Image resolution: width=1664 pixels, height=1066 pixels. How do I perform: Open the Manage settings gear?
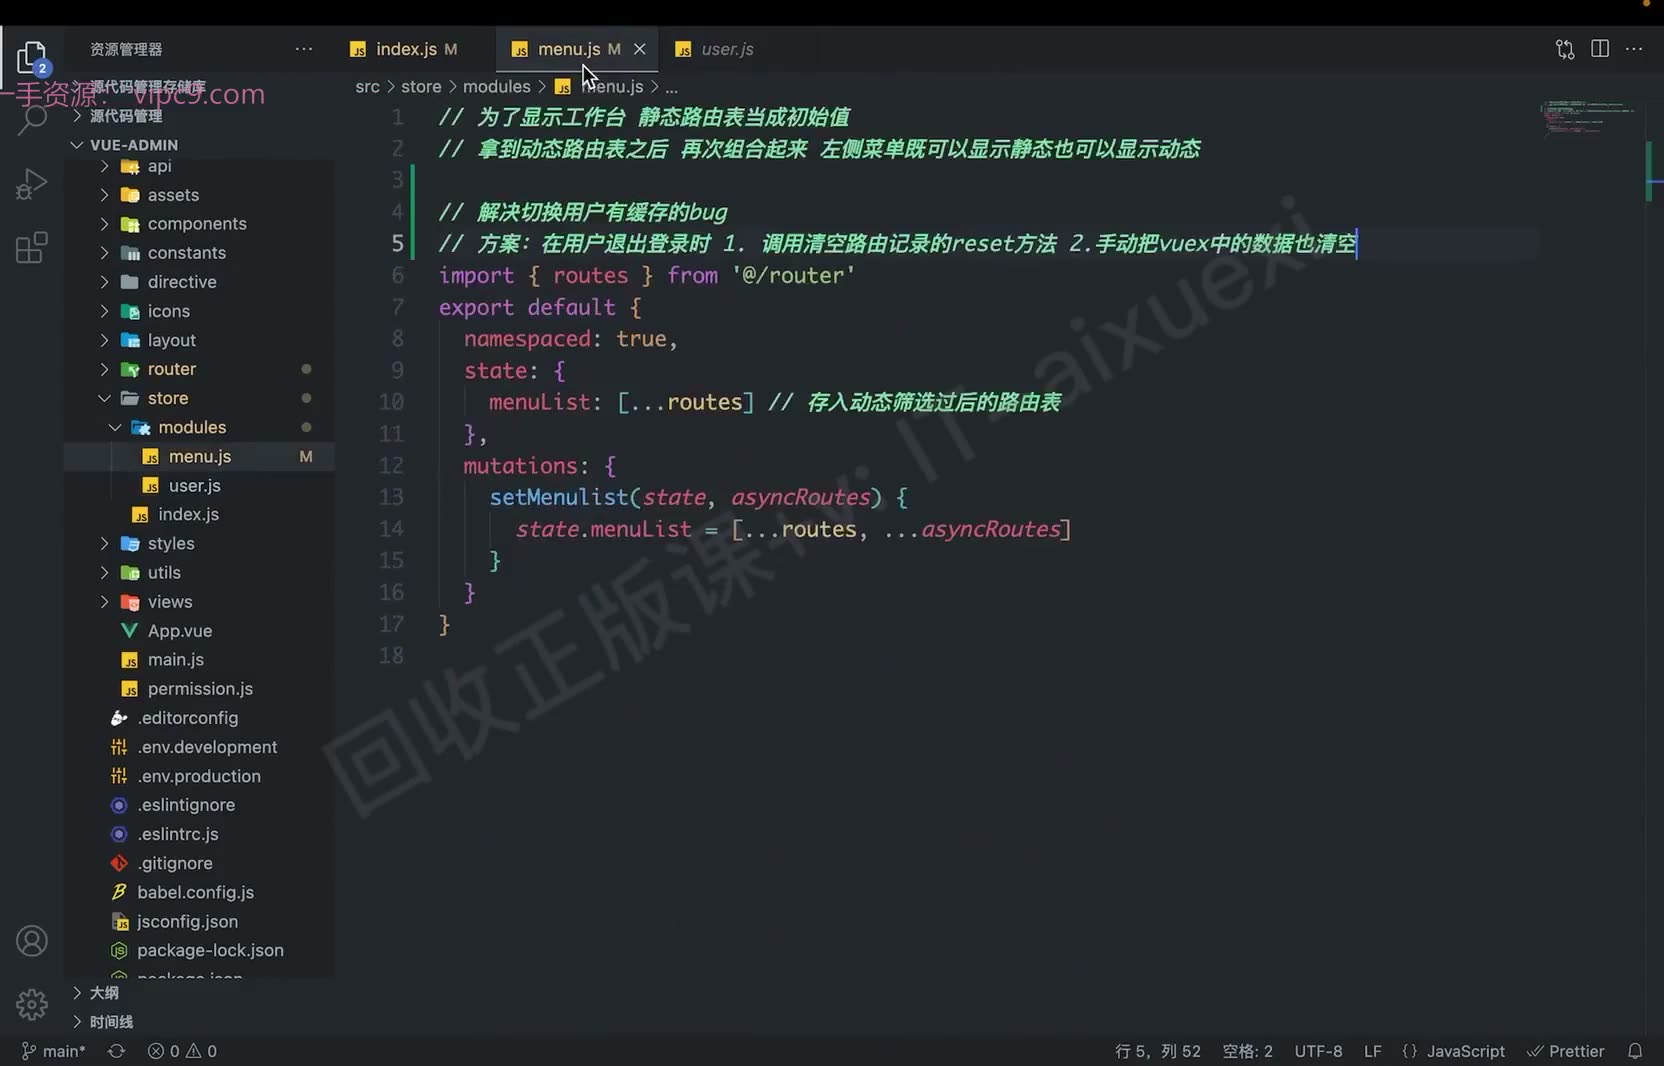pyautogui.click(x=32, y=1004)
